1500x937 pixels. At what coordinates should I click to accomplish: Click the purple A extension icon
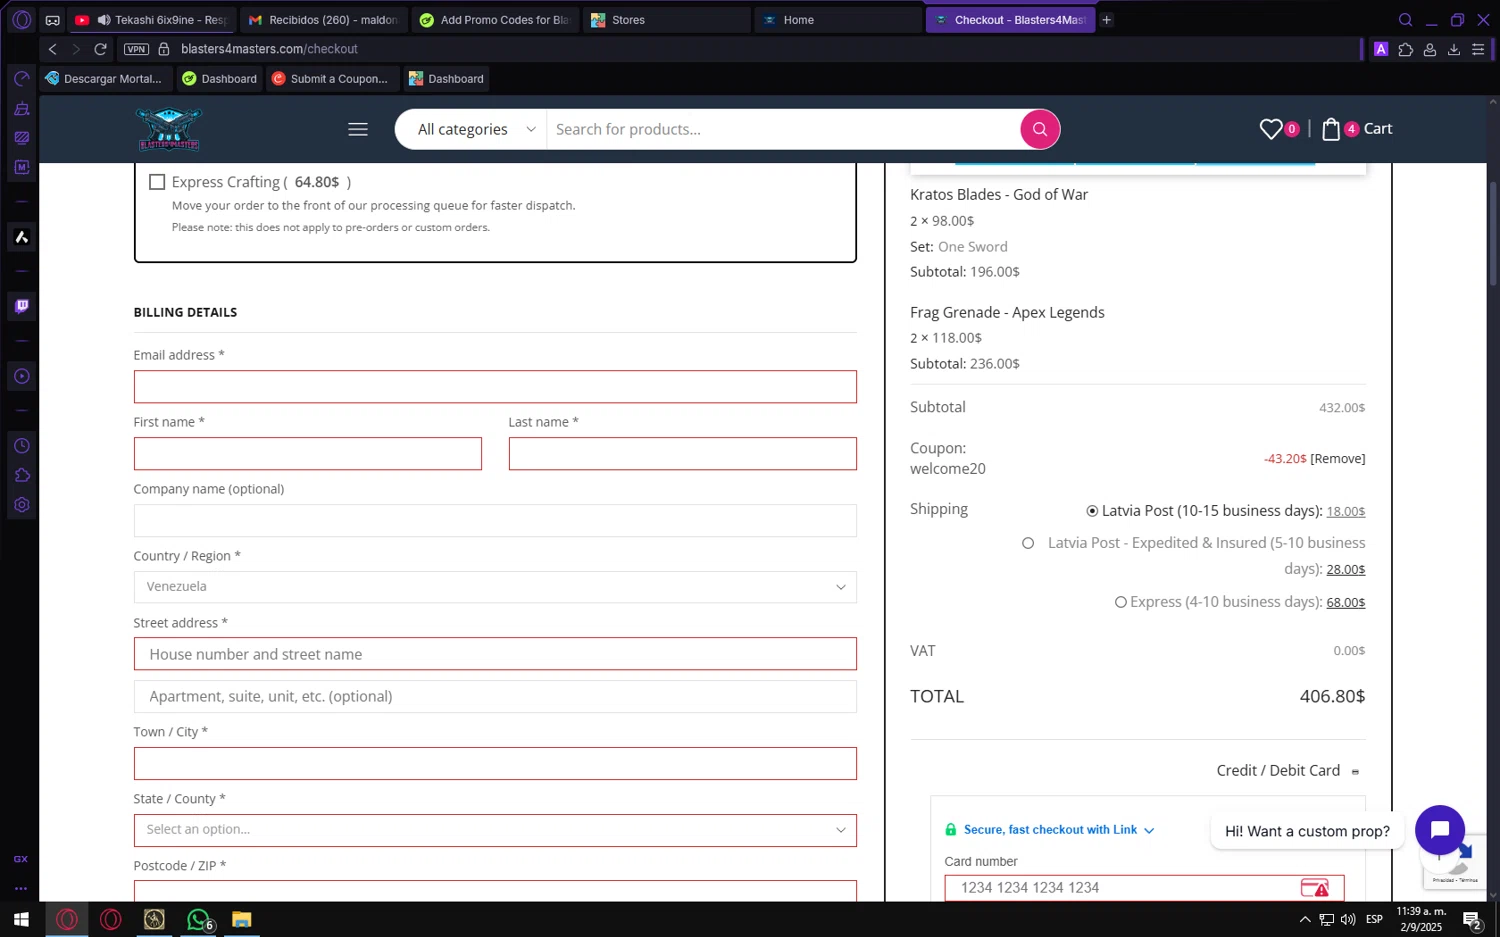(1381, 49)
